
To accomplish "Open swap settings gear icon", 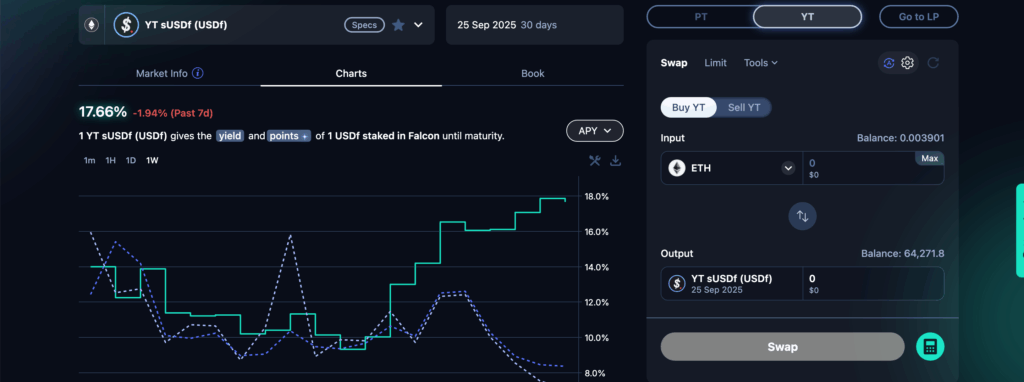I will [907, 63].
